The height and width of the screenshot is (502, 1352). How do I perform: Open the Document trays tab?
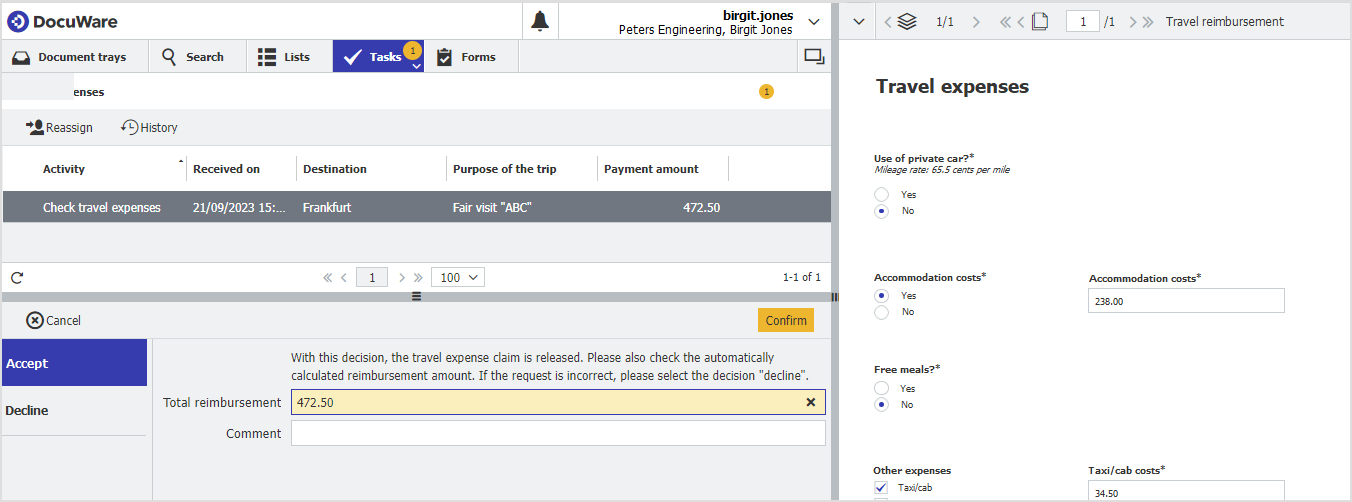[x=70, y=57]
